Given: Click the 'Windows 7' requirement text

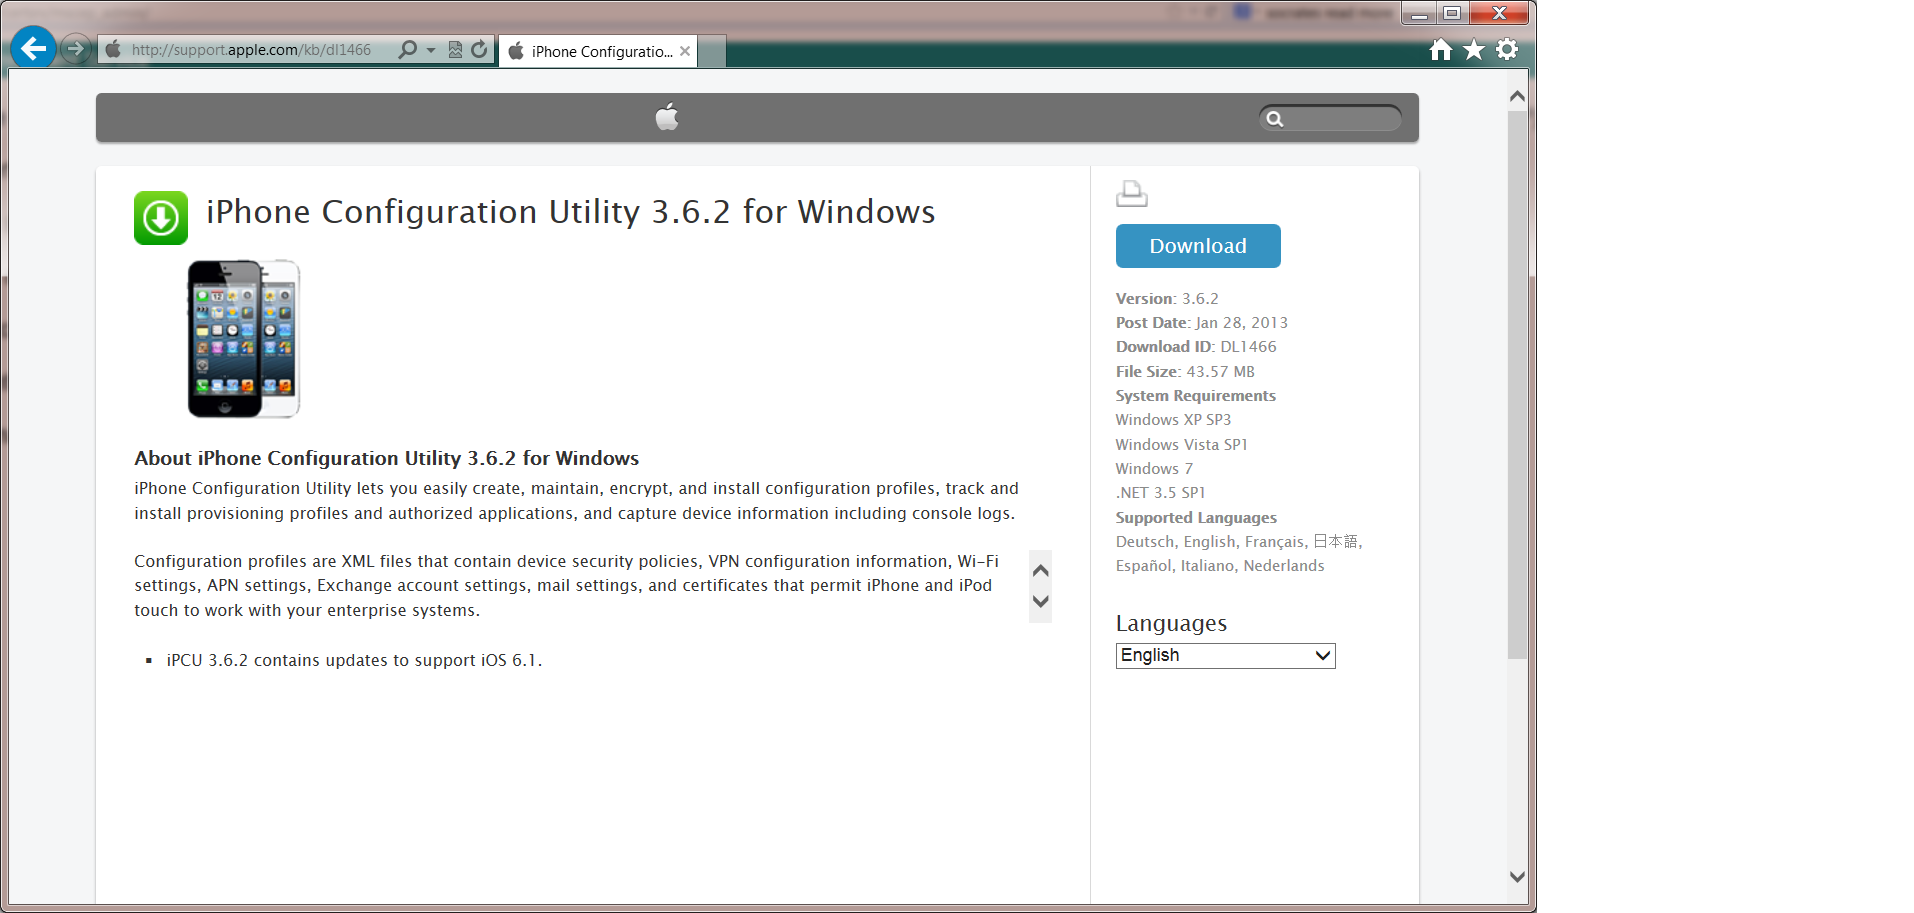Looking at the screenshot, I should (1154, 469).
